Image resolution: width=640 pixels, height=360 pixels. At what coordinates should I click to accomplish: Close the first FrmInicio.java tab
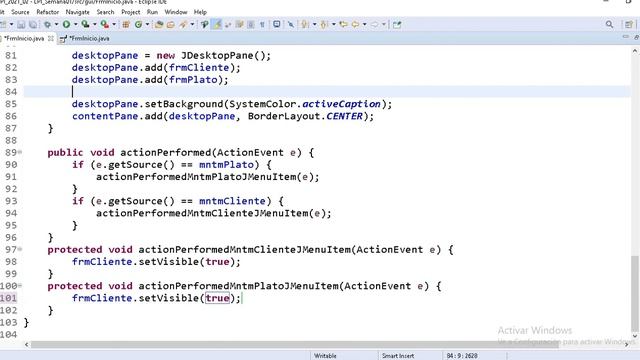[x=51, y=38]
